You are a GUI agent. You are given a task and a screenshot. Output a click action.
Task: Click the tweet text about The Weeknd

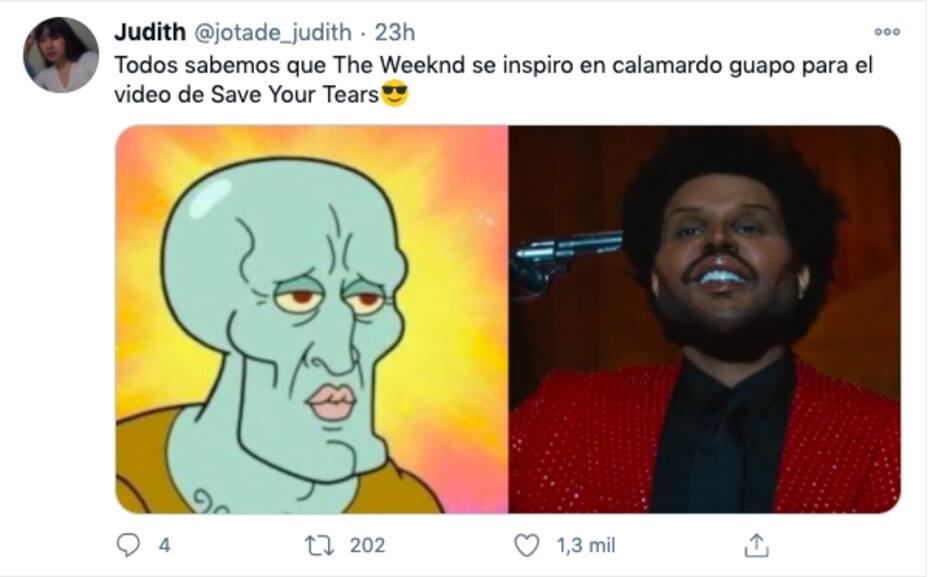[x=493, y=79]
